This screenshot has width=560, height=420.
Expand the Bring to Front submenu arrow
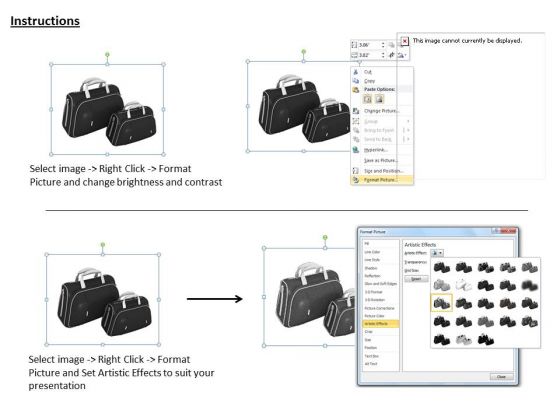(408, 130)
